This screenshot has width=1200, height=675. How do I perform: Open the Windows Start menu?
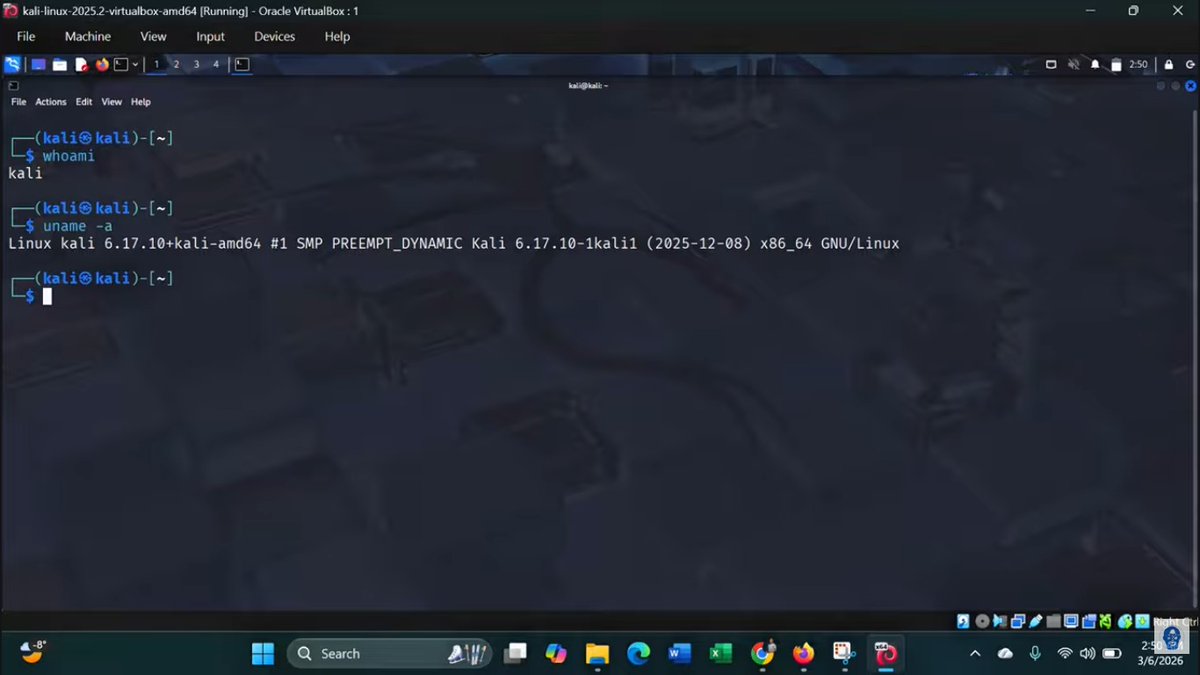tap(263, 653)
